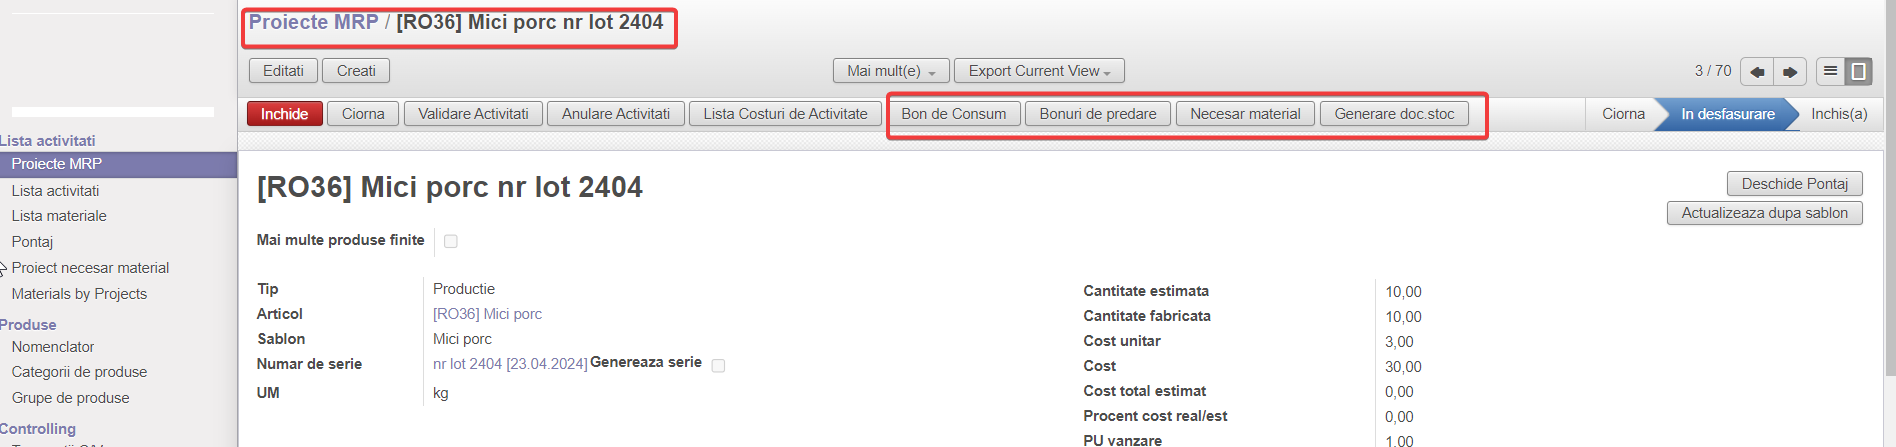Click the serial number lot 2404 link
The height and width of the screenshot is (447, 1896).
[x=509, y=364]
